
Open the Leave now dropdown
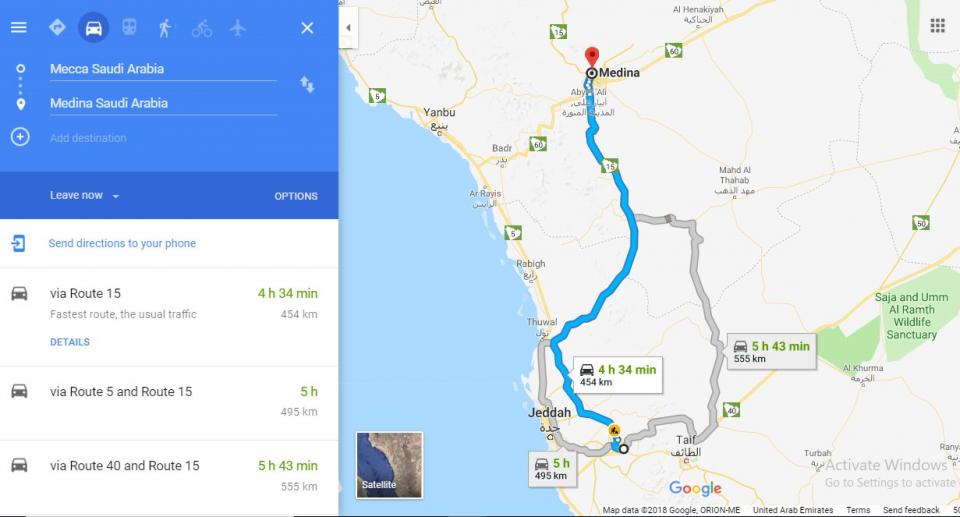84,195
